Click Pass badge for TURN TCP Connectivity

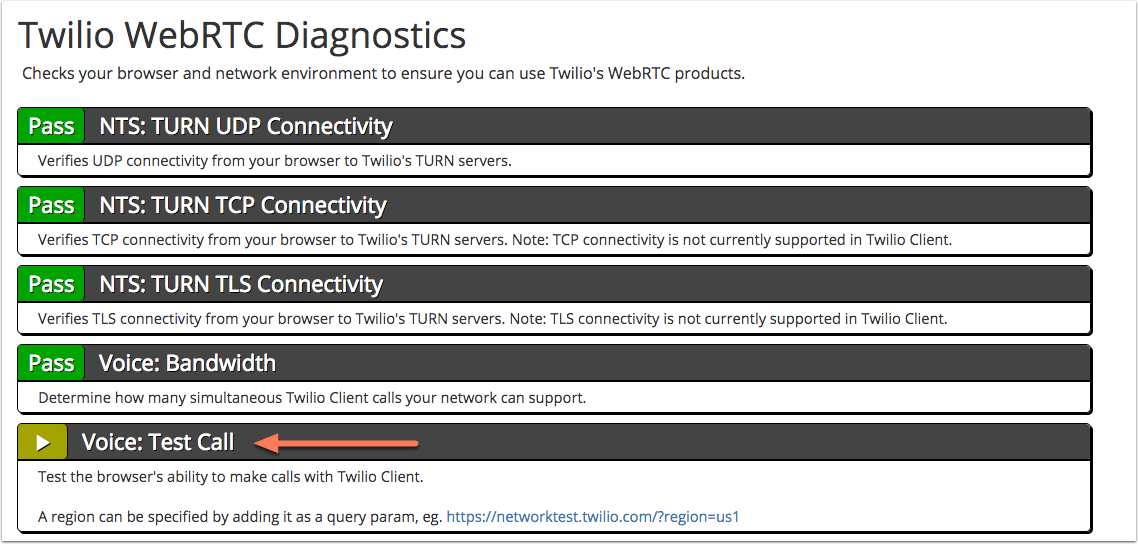point(51,205)
